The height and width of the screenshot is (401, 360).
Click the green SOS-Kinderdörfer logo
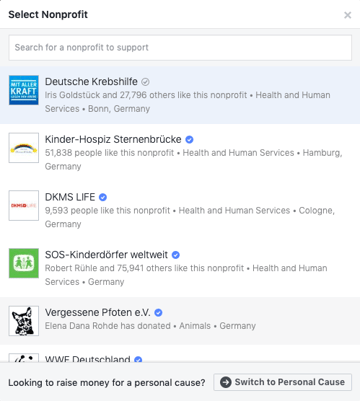pyautogui.click(x=24, y=263)
